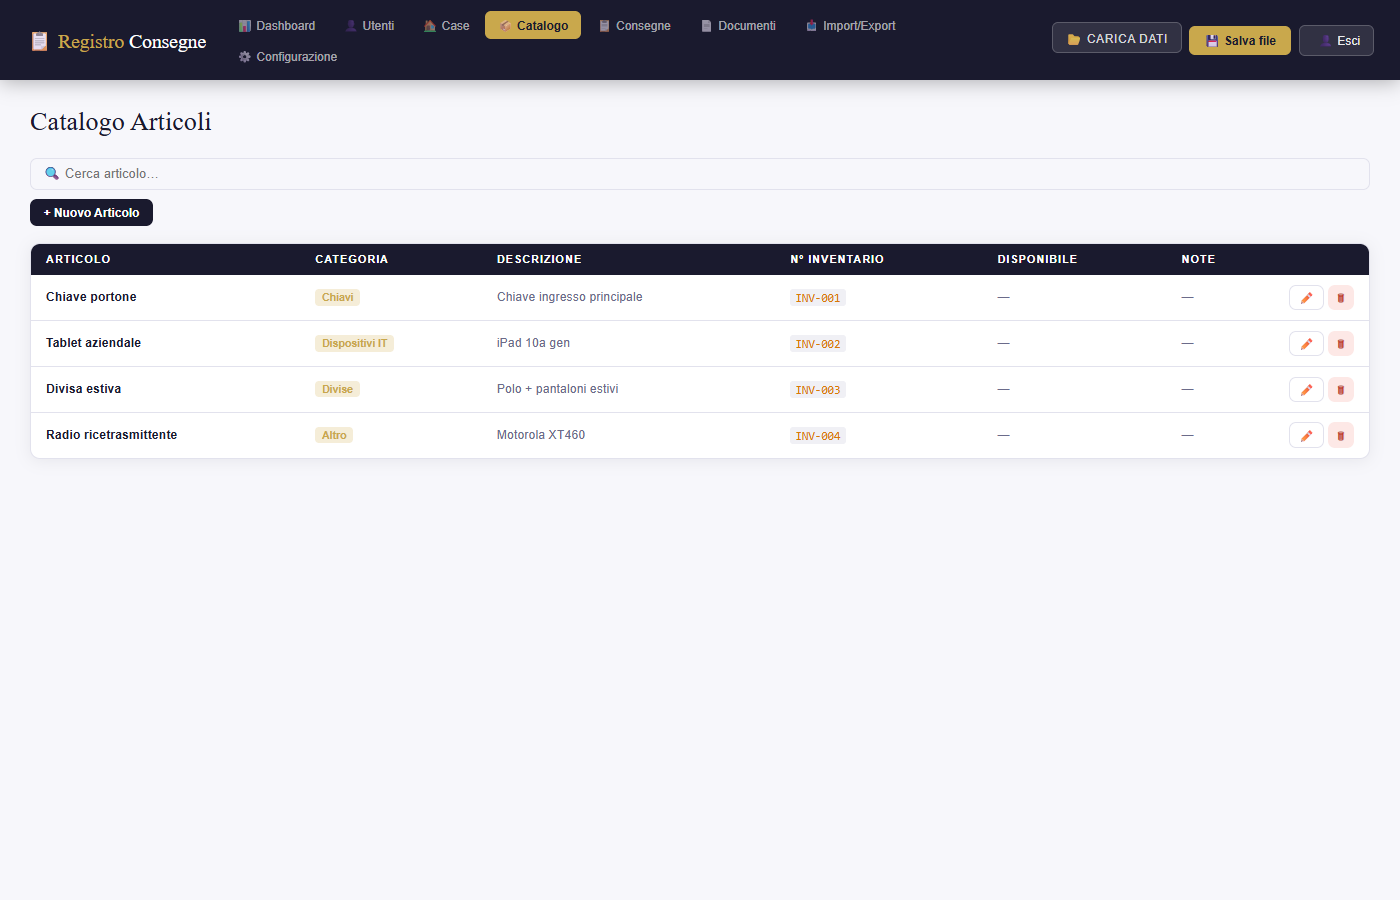Delete the Chiave portone article
The height and width of the screenshot is (900, 1400).
[1341, 298]
